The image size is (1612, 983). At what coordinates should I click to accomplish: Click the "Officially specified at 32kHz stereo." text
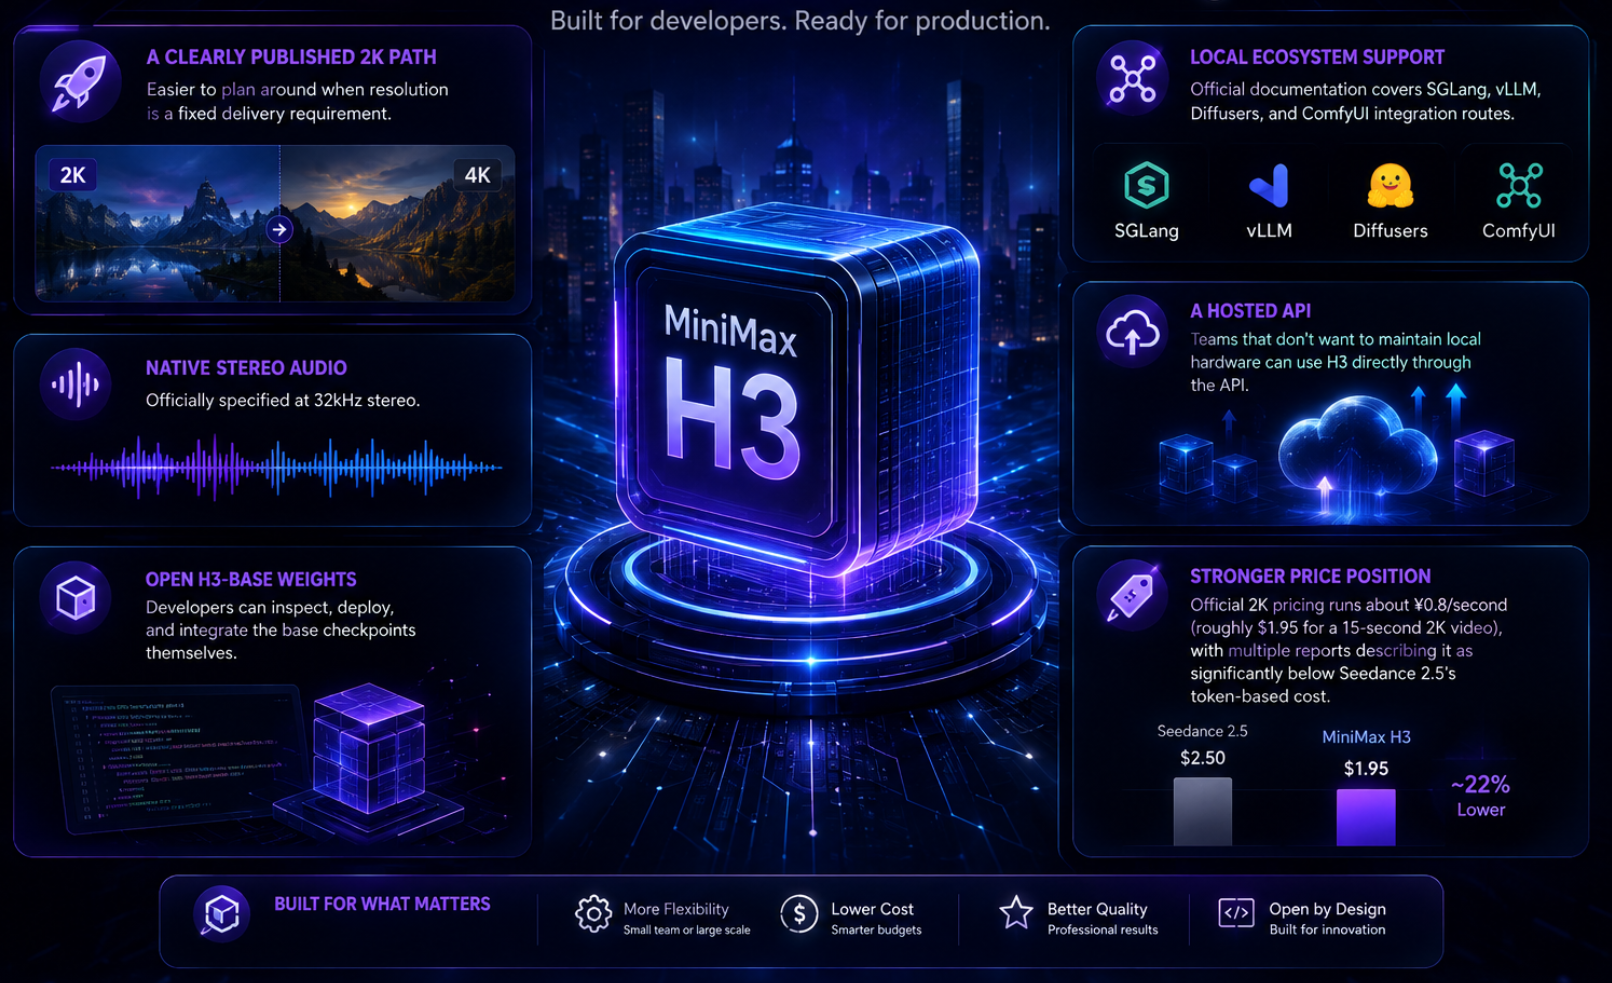tap(283, 400)
